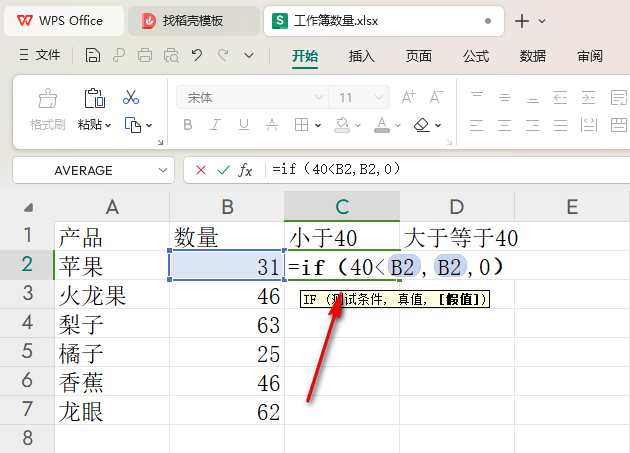Switch to WPS Office home tab

[x=64, y=21]
